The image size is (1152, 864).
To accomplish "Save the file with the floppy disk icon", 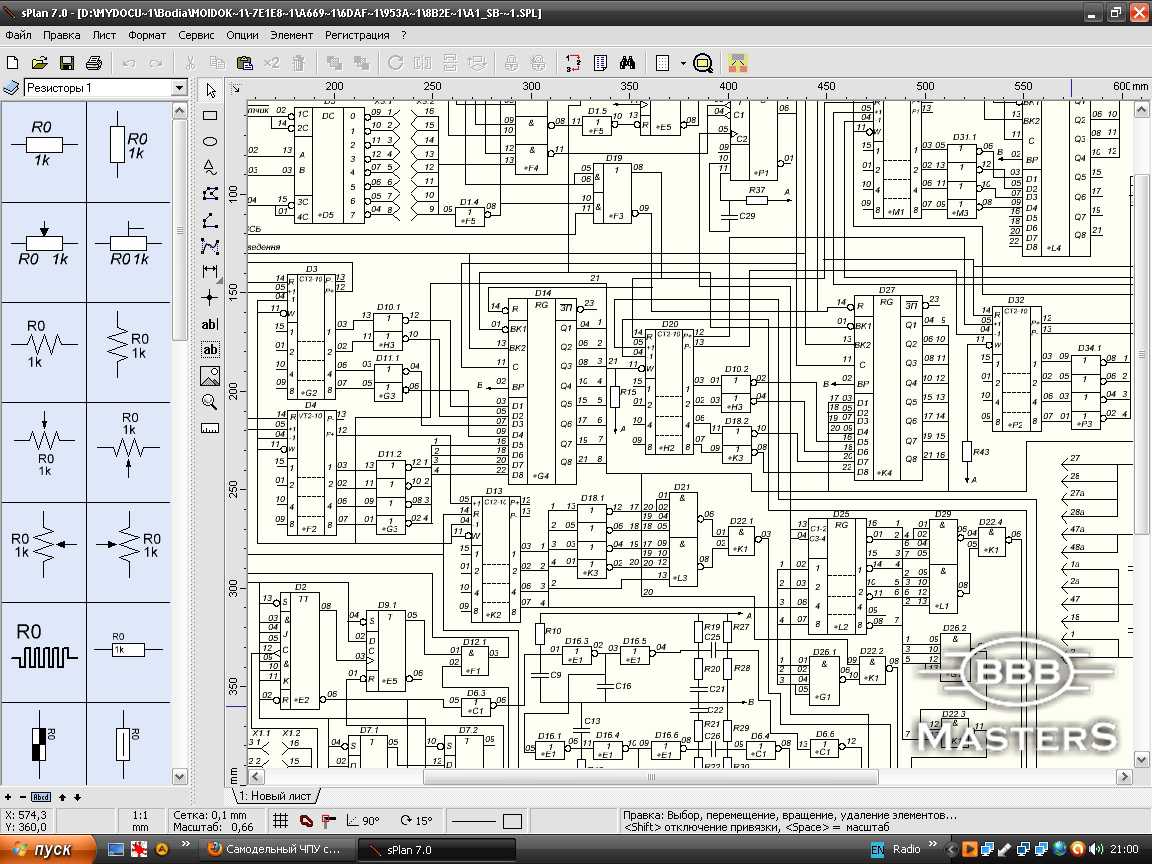I will coord(67,63).
